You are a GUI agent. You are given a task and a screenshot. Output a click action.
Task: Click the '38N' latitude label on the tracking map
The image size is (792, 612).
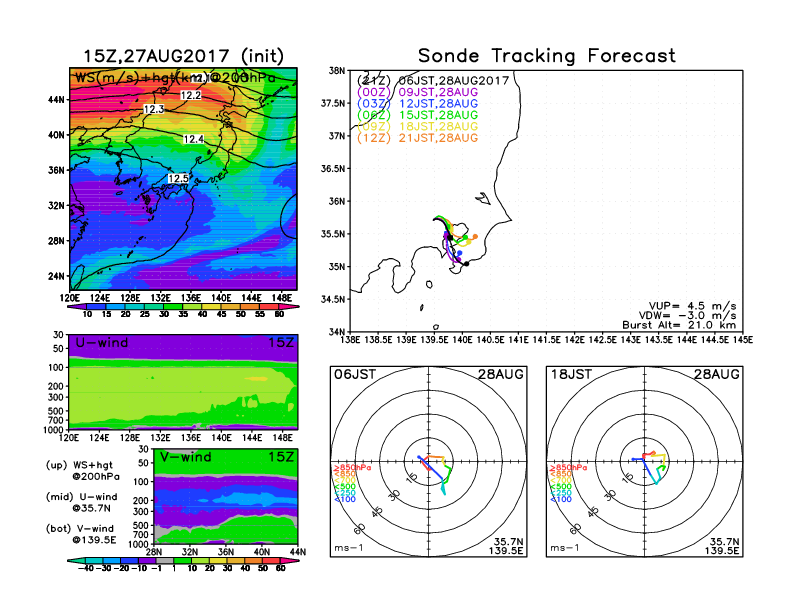(337, 71)
